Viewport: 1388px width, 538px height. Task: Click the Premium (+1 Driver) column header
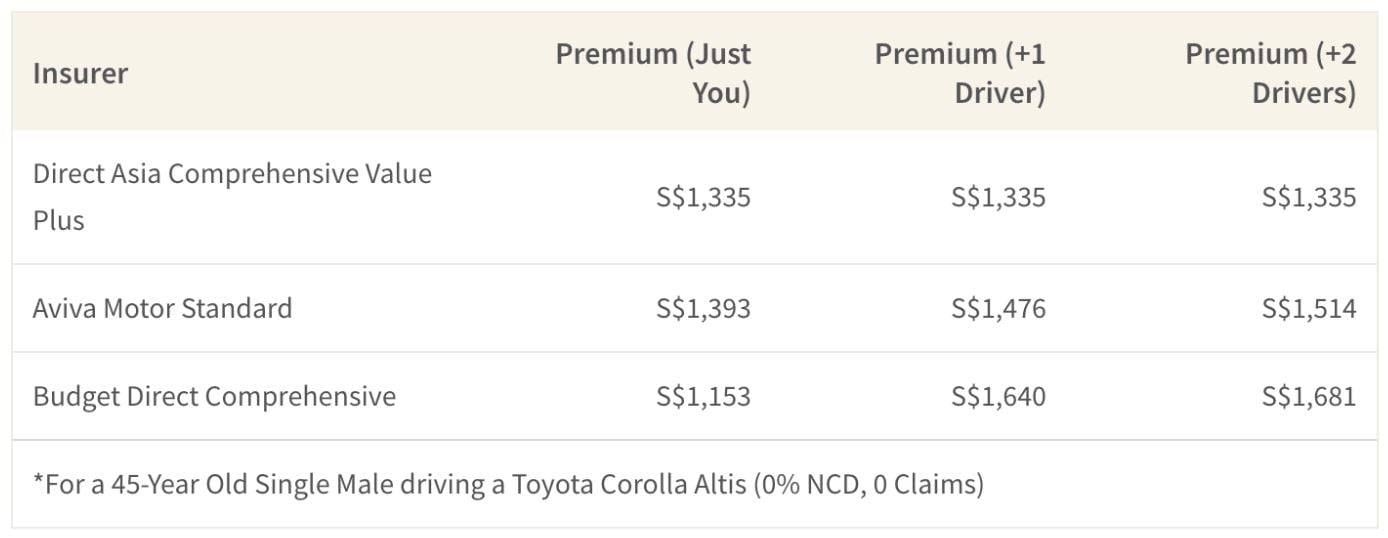(960, 73)
